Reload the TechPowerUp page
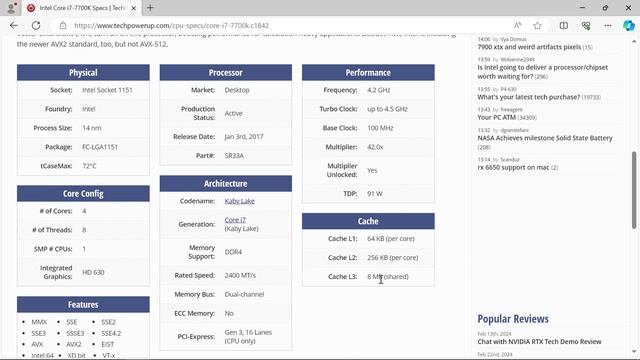This screenshot has height=360, width=640. tap(36, 25)
